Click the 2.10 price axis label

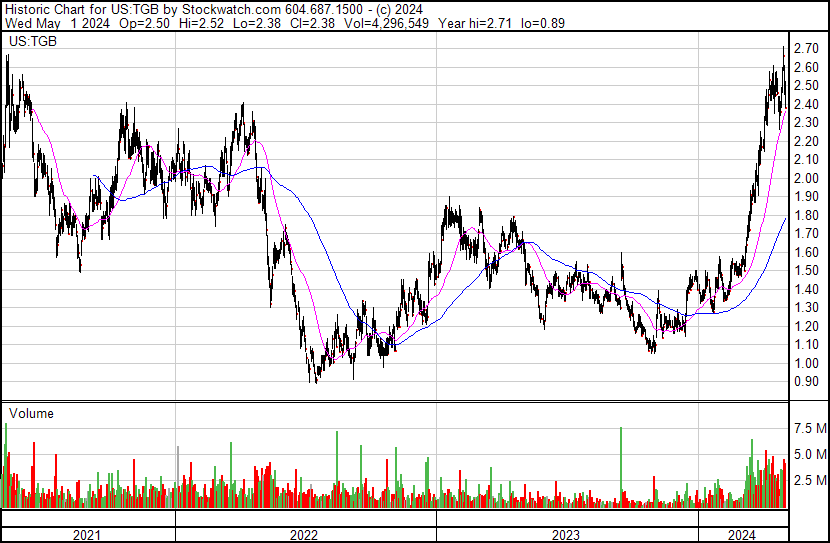(x=807, y=160)
